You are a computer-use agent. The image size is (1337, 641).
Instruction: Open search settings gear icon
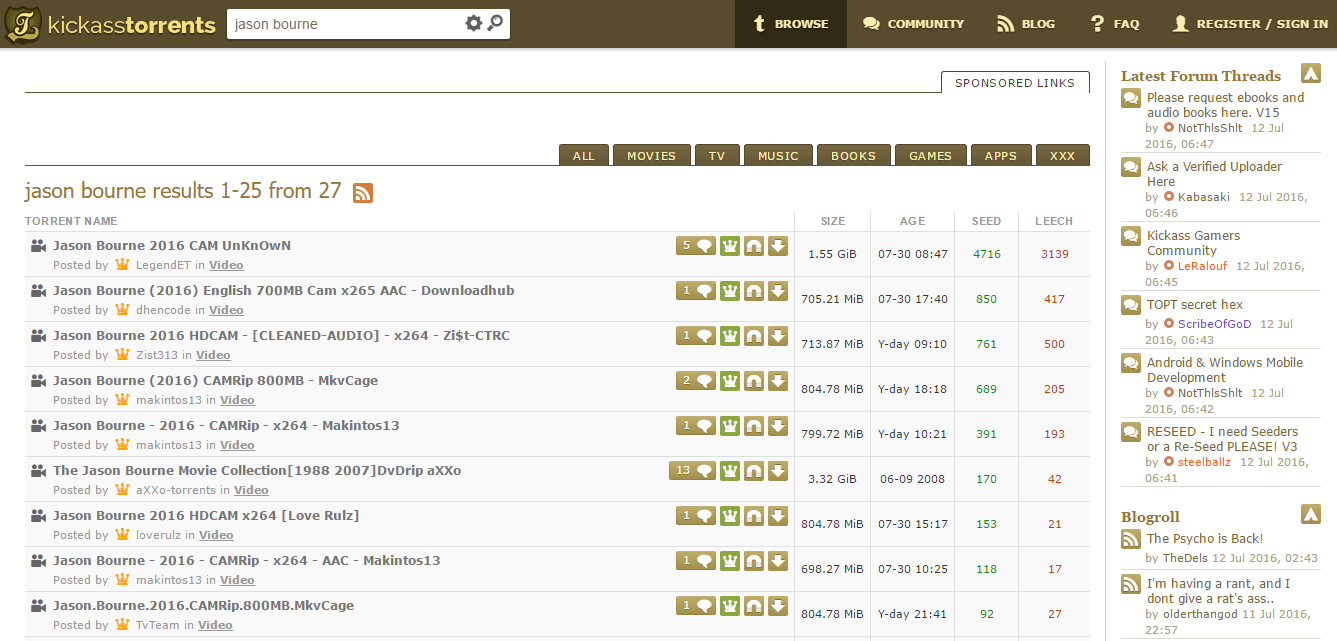(x=473, y=24)
